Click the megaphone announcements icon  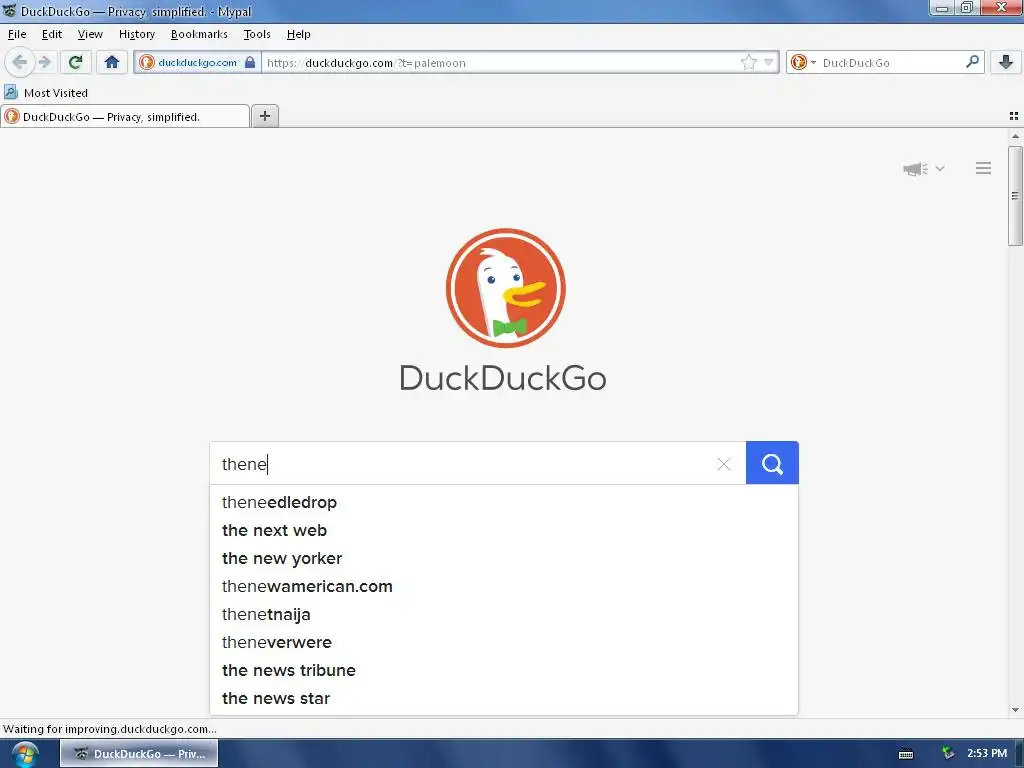point(916,168)
